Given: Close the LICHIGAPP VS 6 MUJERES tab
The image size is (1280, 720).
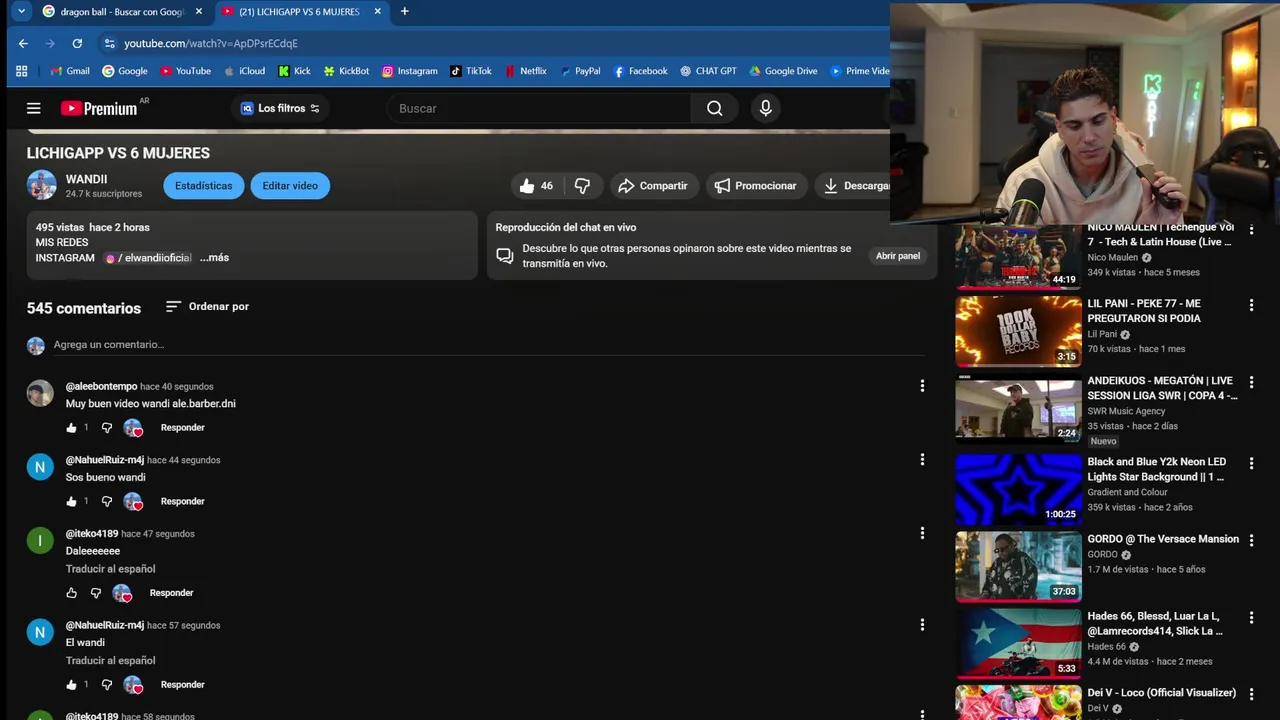Looking at the screenshot, I should click(377, 12).
